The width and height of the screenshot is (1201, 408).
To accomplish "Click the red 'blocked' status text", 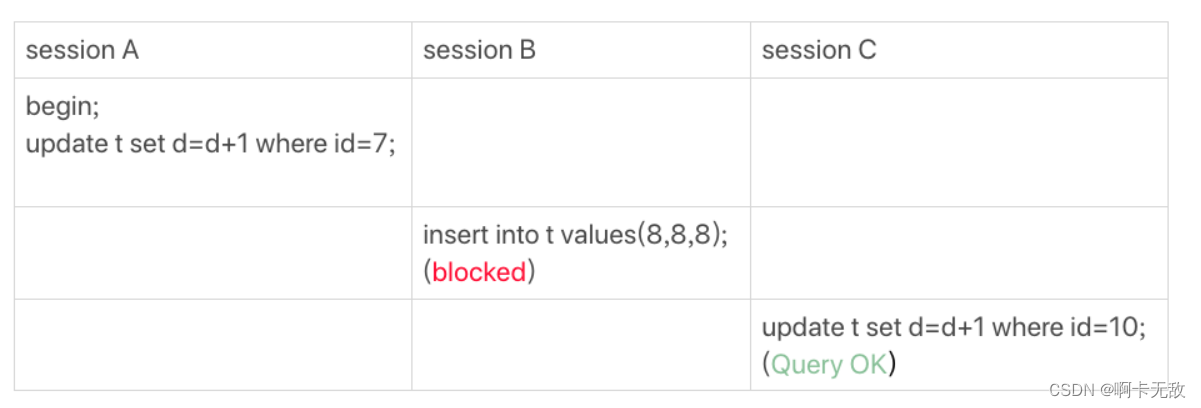I will pyautogui.click(x=479, y=272).
